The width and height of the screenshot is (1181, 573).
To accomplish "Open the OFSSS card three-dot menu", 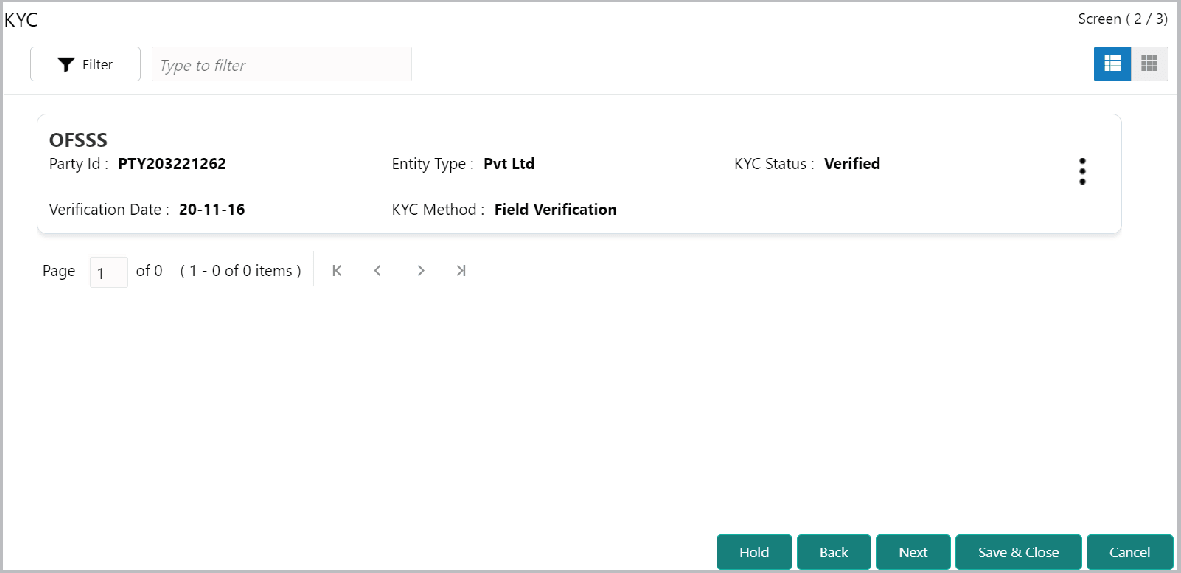I will [x=1082, y=172].
